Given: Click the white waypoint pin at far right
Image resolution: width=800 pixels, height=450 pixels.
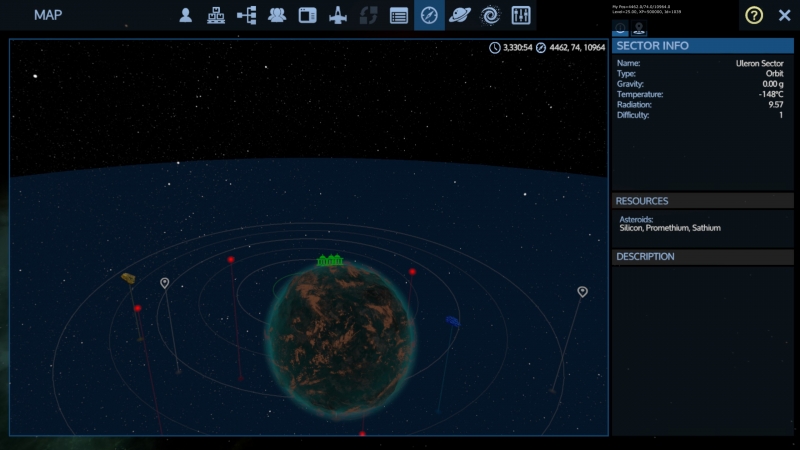Looking at the screenshot, I should click(582, 291).
